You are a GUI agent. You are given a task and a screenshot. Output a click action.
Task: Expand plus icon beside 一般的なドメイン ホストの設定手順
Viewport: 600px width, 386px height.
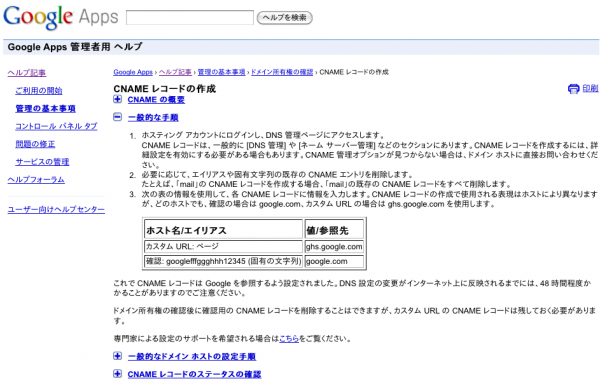click(x=117, y=356)
